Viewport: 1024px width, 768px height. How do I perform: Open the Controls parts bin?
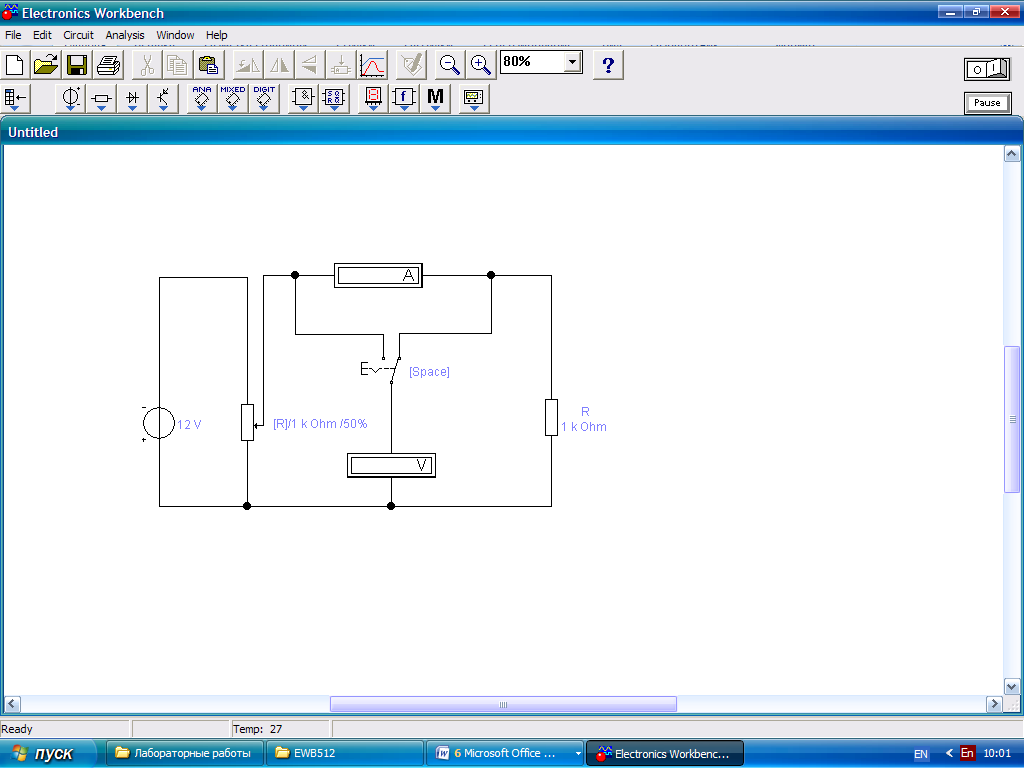click(404, 99)
